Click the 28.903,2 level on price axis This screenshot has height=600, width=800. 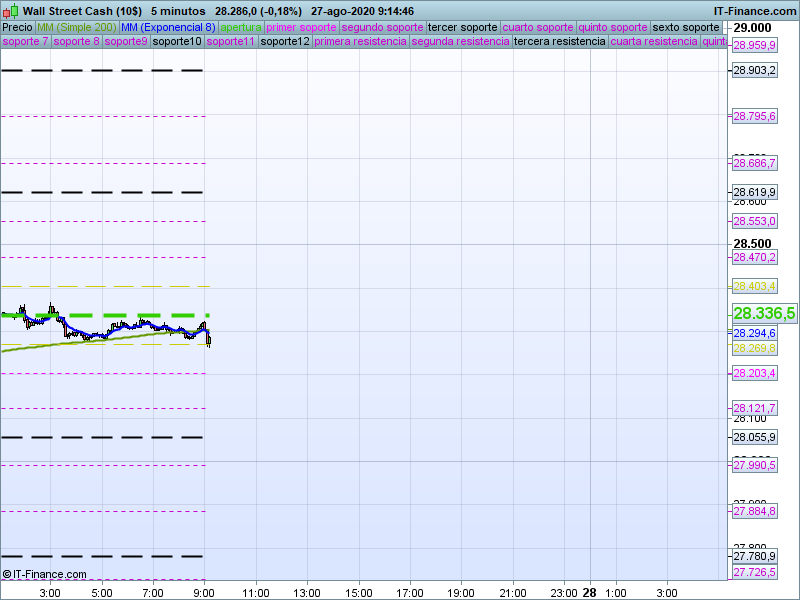(755, 70)
